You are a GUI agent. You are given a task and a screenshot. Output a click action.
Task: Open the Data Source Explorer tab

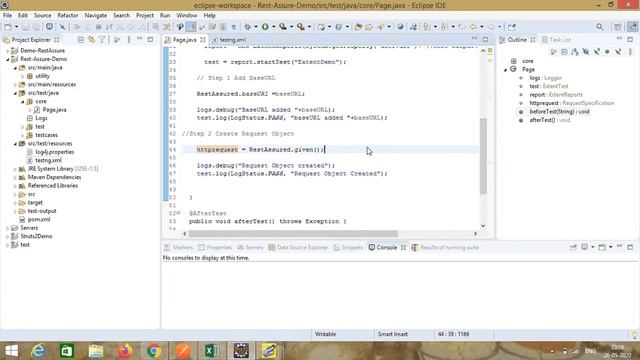tap(298, 247)
